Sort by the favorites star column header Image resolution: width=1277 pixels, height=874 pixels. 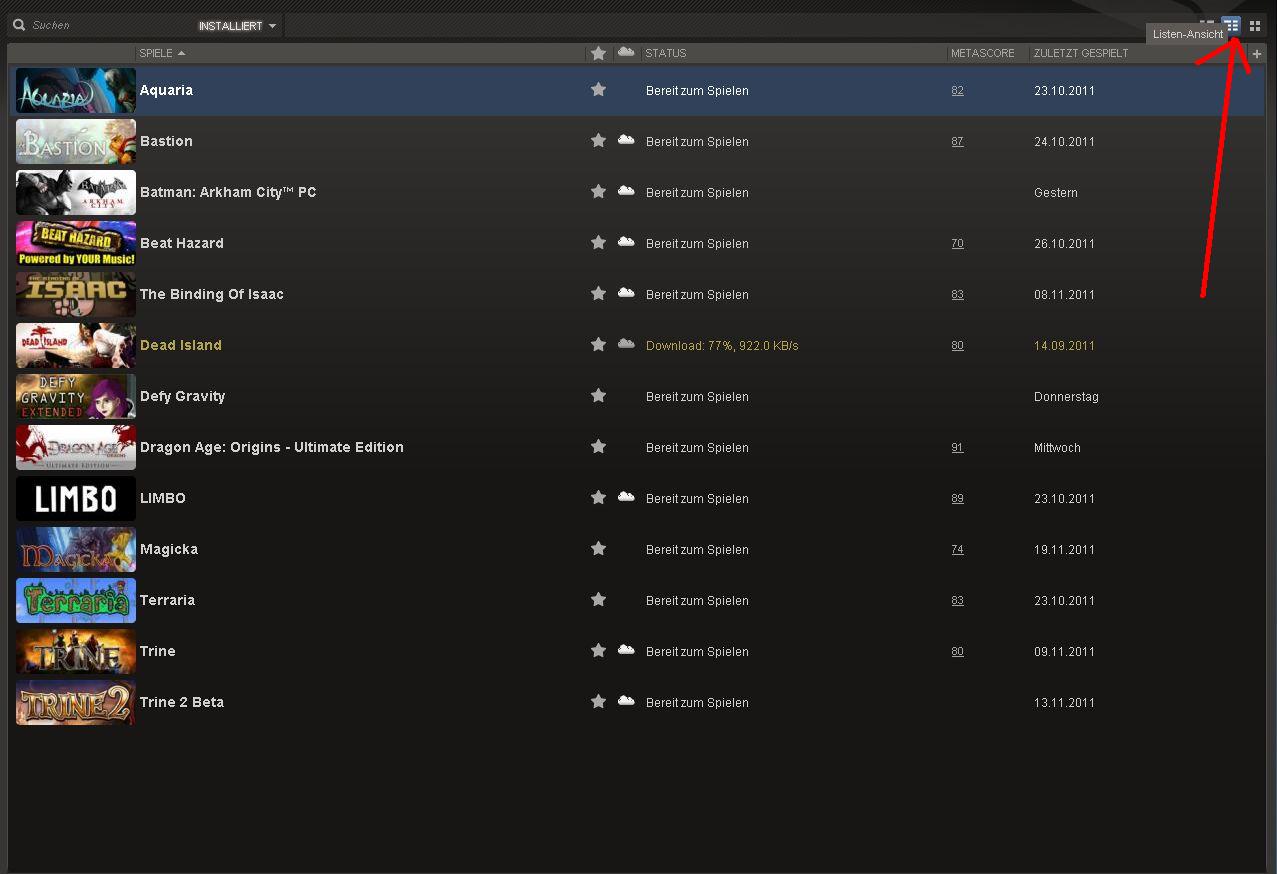[598, 53]
